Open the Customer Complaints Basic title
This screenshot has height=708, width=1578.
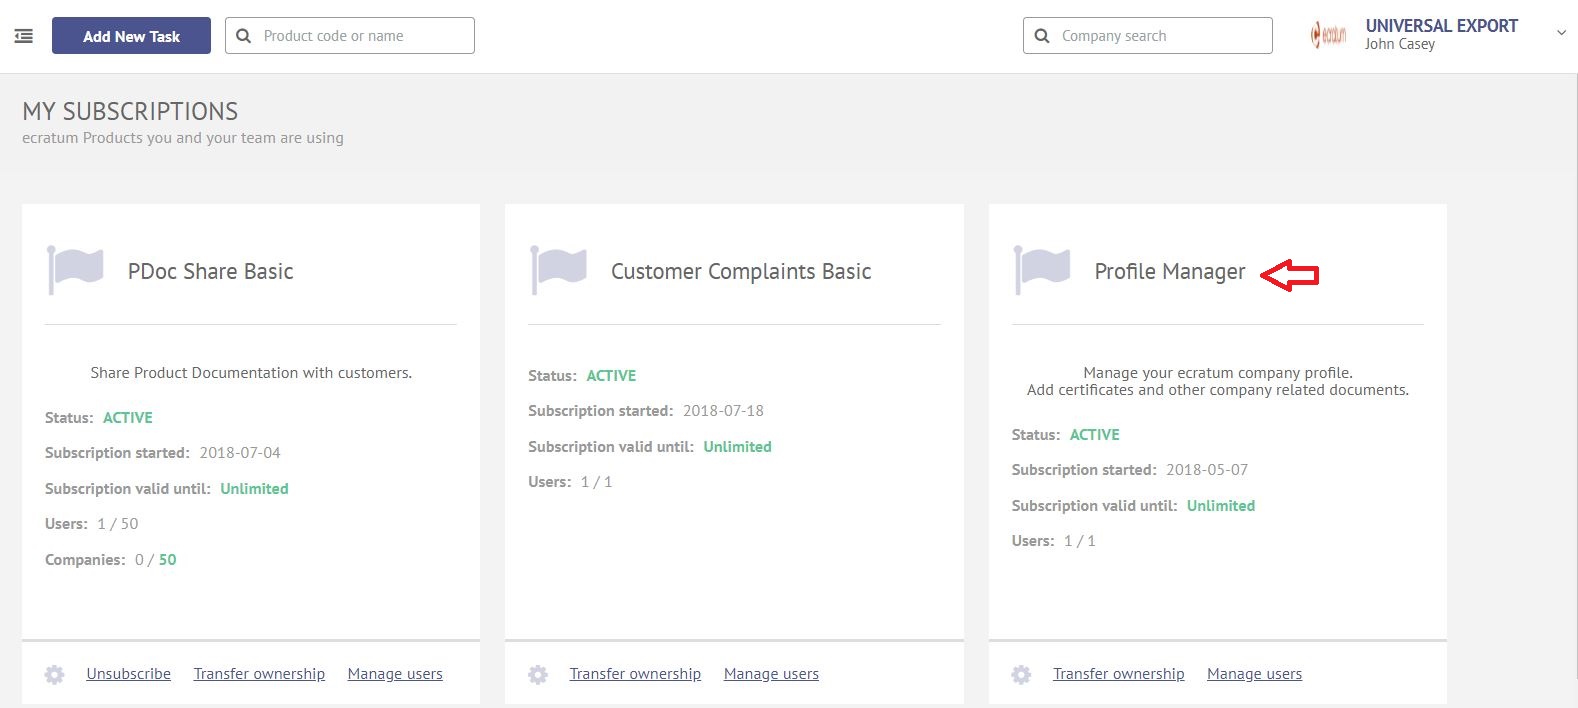point(741,272)
